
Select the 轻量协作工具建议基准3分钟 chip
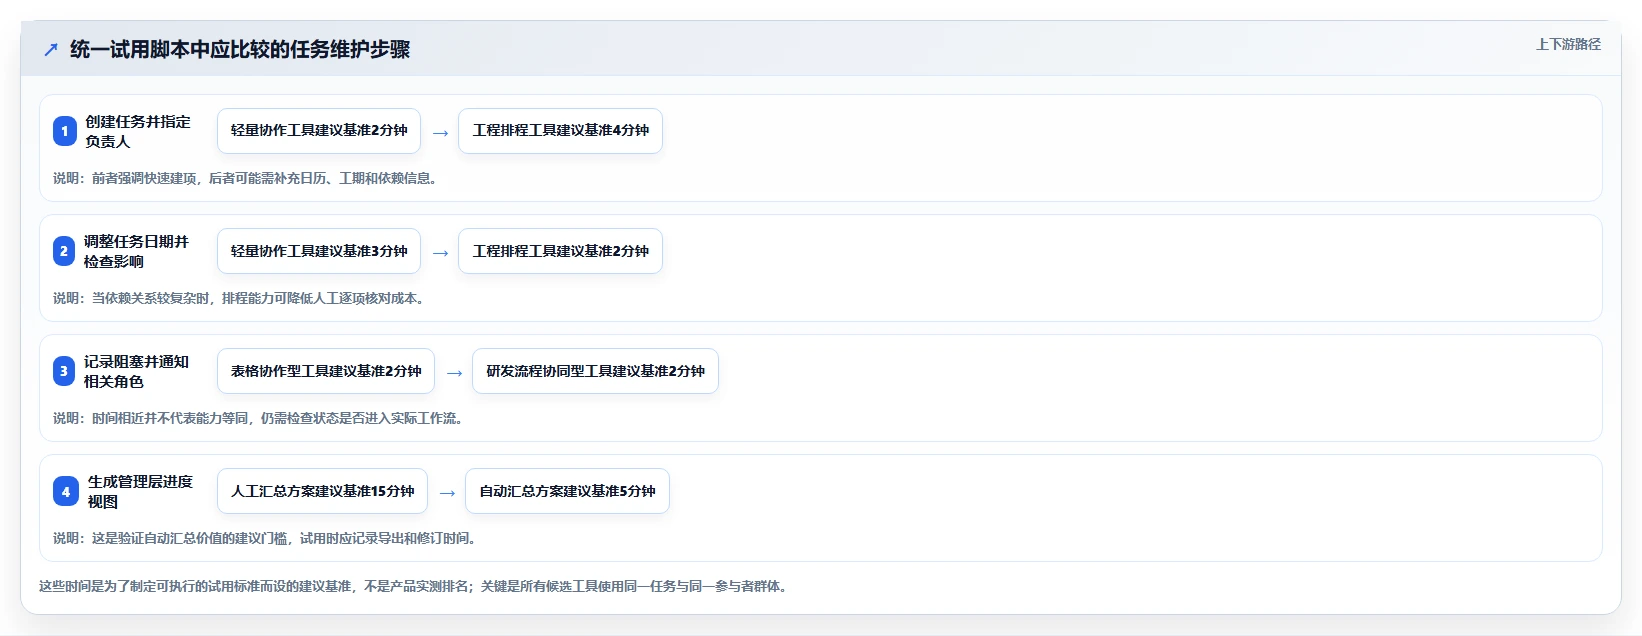pyautogui.click(x=319, y=251)
